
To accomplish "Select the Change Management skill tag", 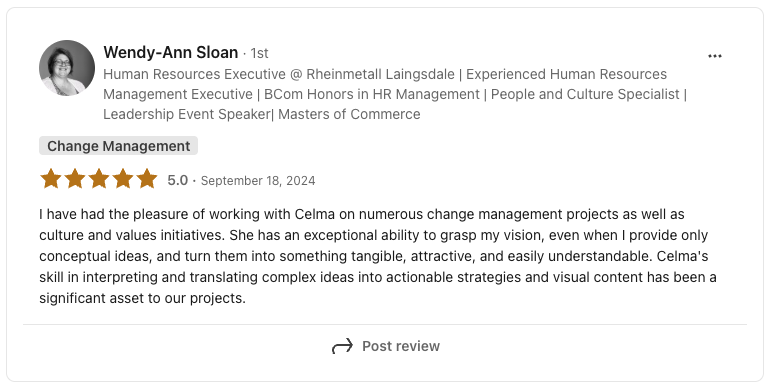I will click(x=118, y=146).
